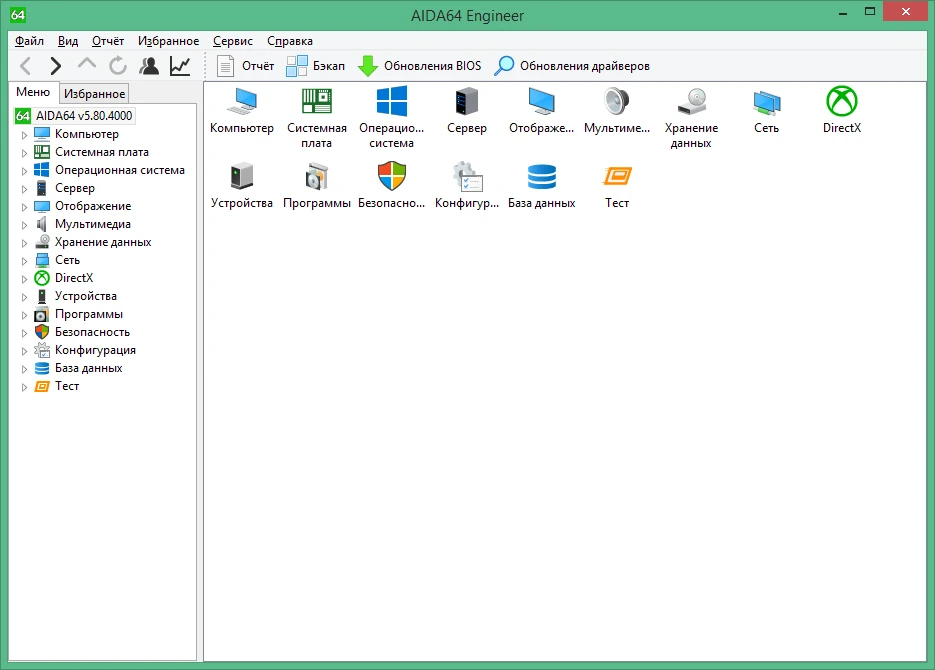935x670 pixels.
Task: Expand the Мультимедиа tree node
Action: 24,225
